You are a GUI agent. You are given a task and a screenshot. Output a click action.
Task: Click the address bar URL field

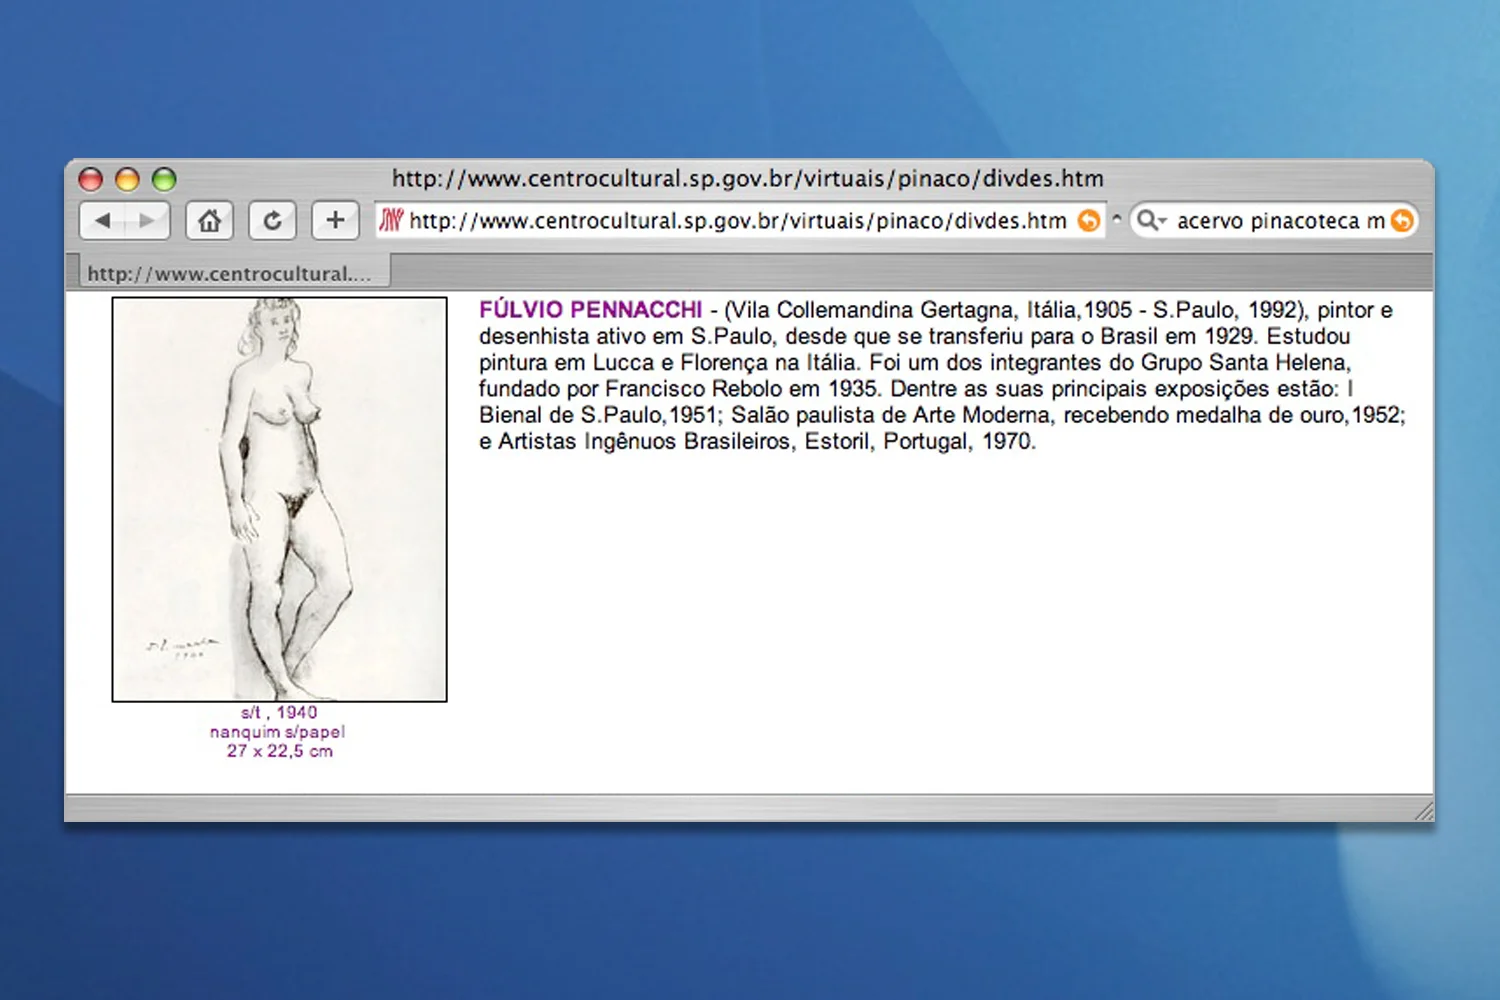pyautogui.click(x=738, y=220)
